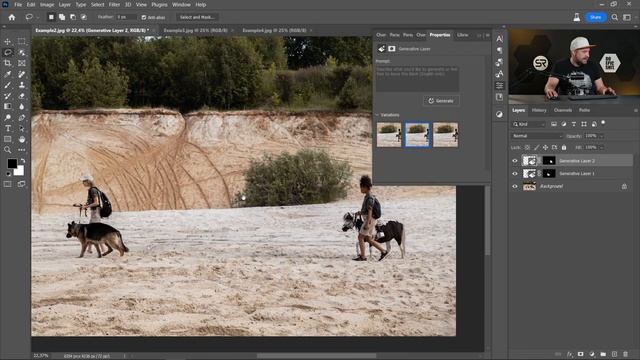Select the Brush tool
The width and height of the screenshot is (640, 360).
[x=8, y=85]
